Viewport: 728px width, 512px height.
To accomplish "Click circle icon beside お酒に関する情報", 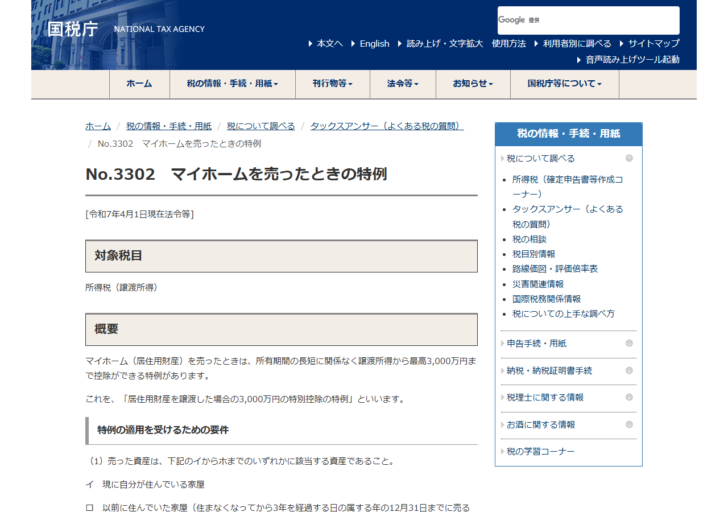I will 629,424.
